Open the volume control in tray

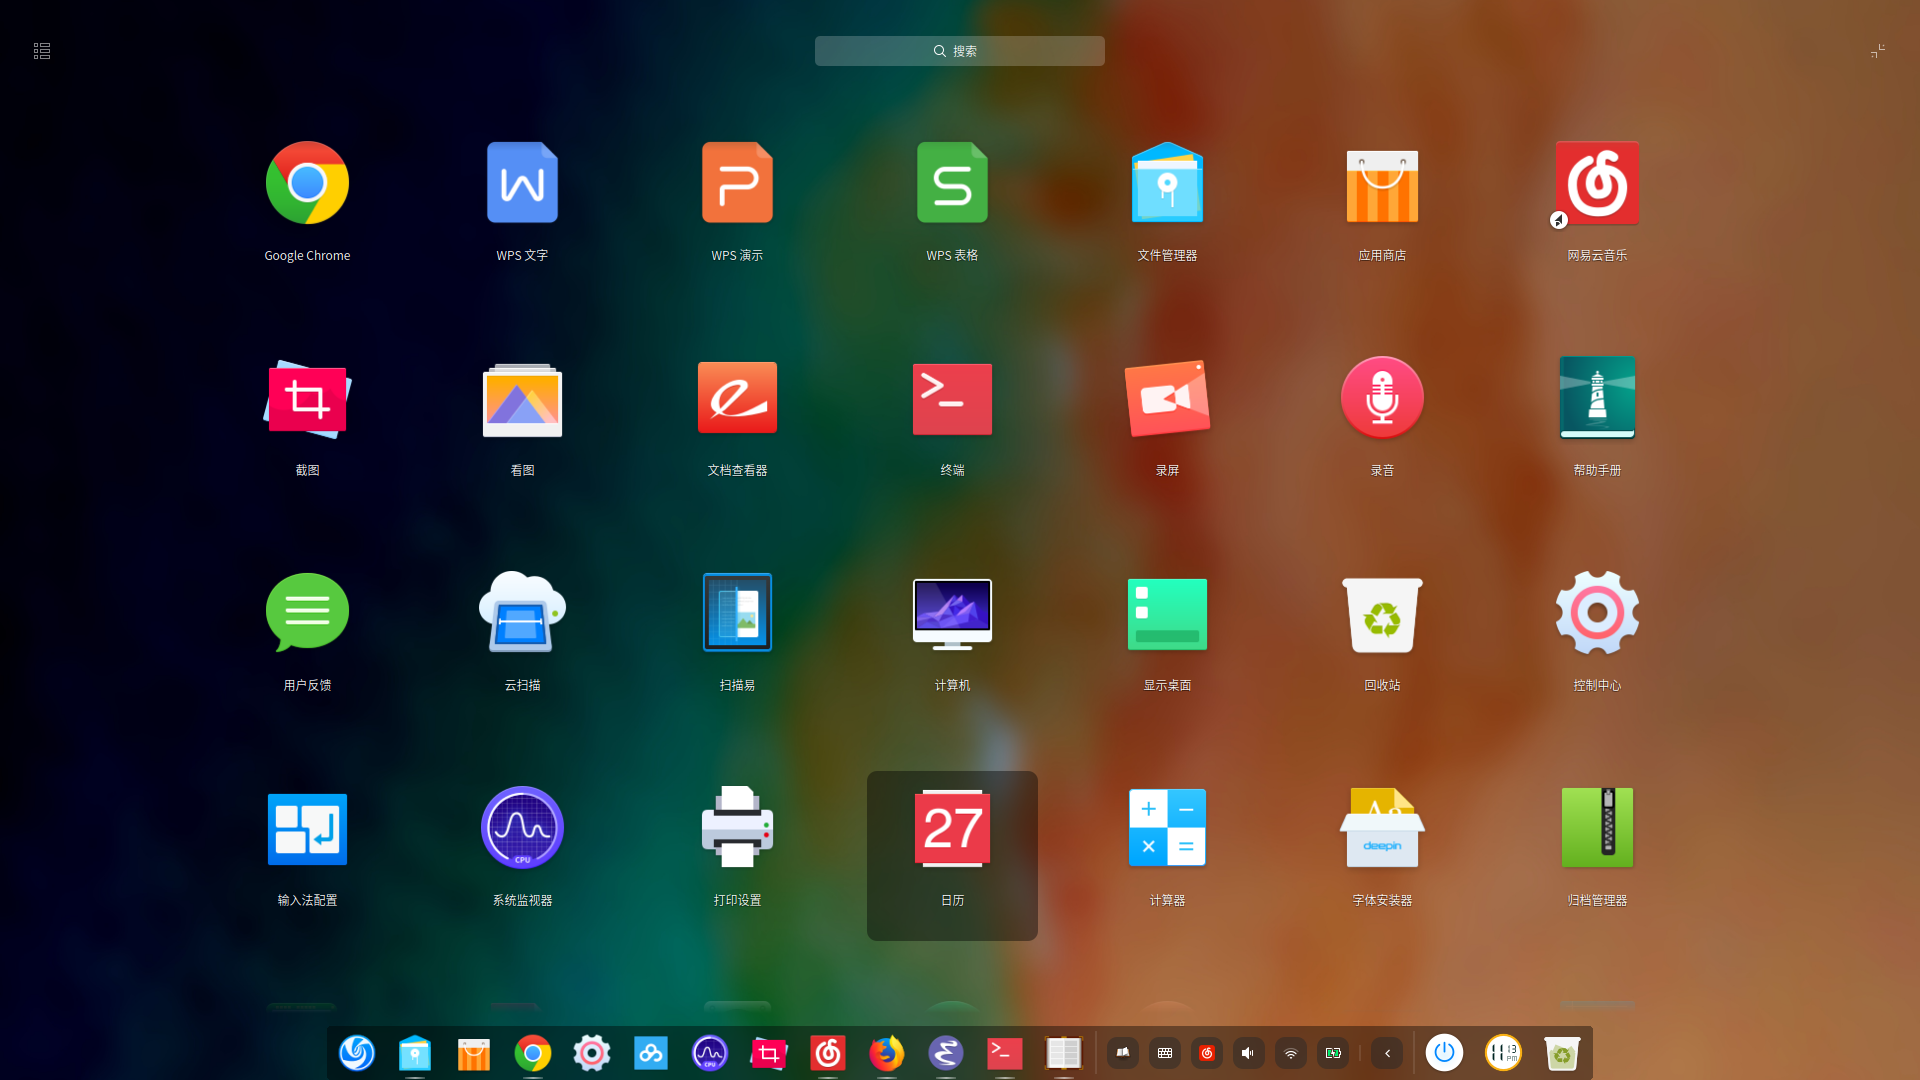1249,1053
